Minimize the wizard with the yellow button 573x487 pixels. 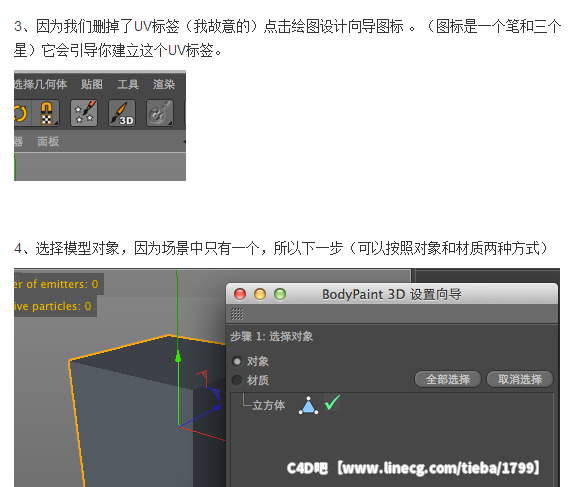(x=260, y=294)
